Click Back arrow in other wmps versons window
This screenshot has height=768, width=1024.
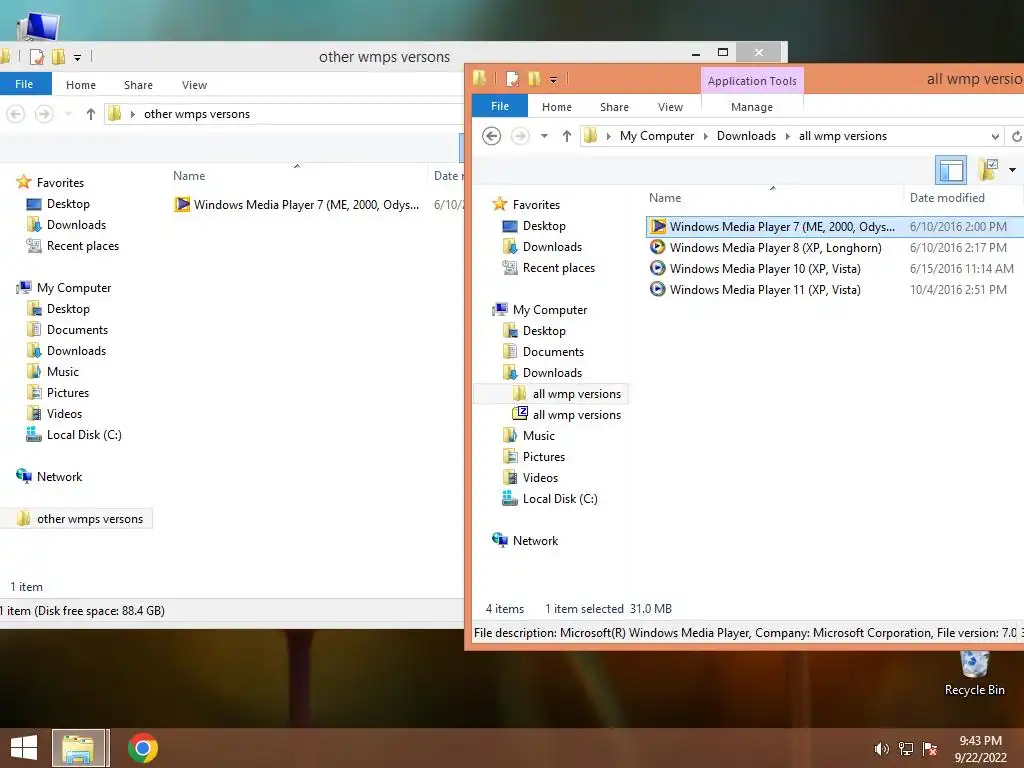pyautogui.click(x=16, y=114)
